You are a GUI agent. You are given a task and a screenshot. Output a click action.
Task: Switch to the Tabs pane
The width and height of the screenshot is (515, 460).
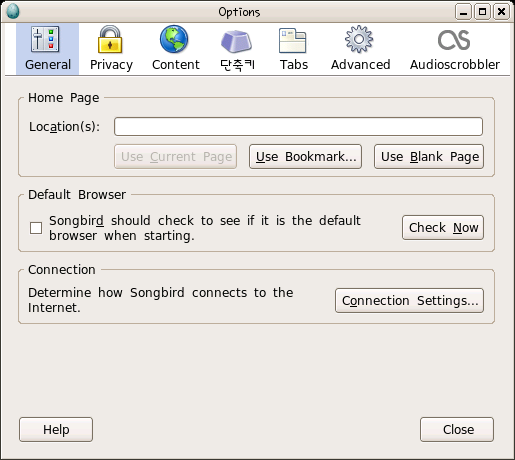click(x=293, y=49)
